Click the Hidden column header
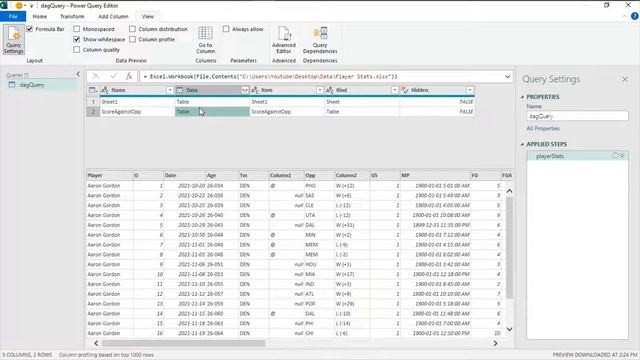 437,90
